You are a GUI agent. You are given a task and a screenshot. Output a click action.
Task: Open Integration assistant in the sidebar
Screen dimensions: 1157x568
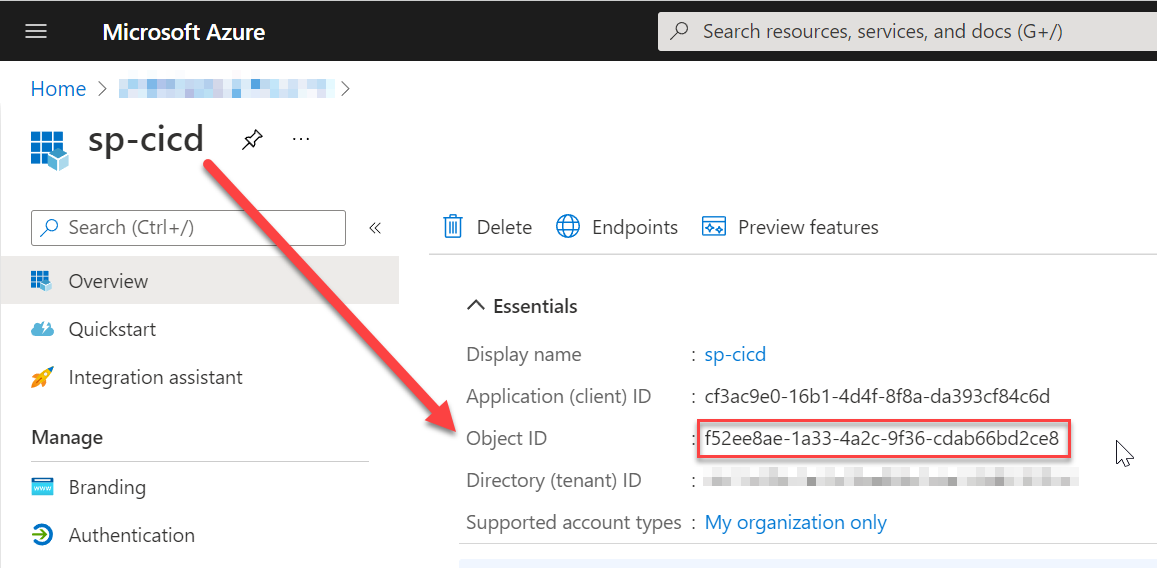(156, 378)
